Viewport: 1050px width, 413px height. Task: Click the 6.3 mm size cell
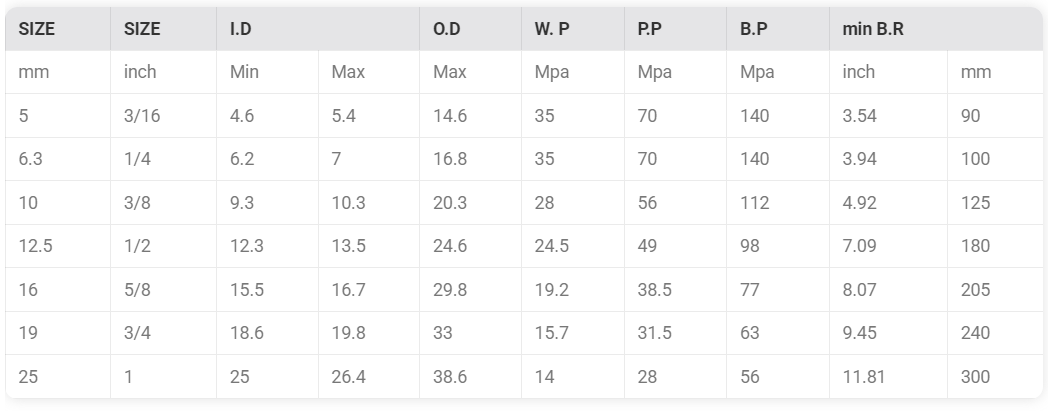(x=58, y=159)
